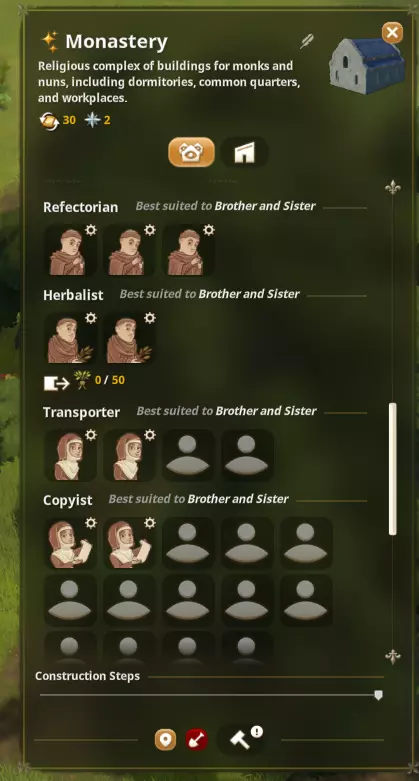419x781 pixels.
Task: Open the workers tab with monk icon
Action: [x=191, y=152]
